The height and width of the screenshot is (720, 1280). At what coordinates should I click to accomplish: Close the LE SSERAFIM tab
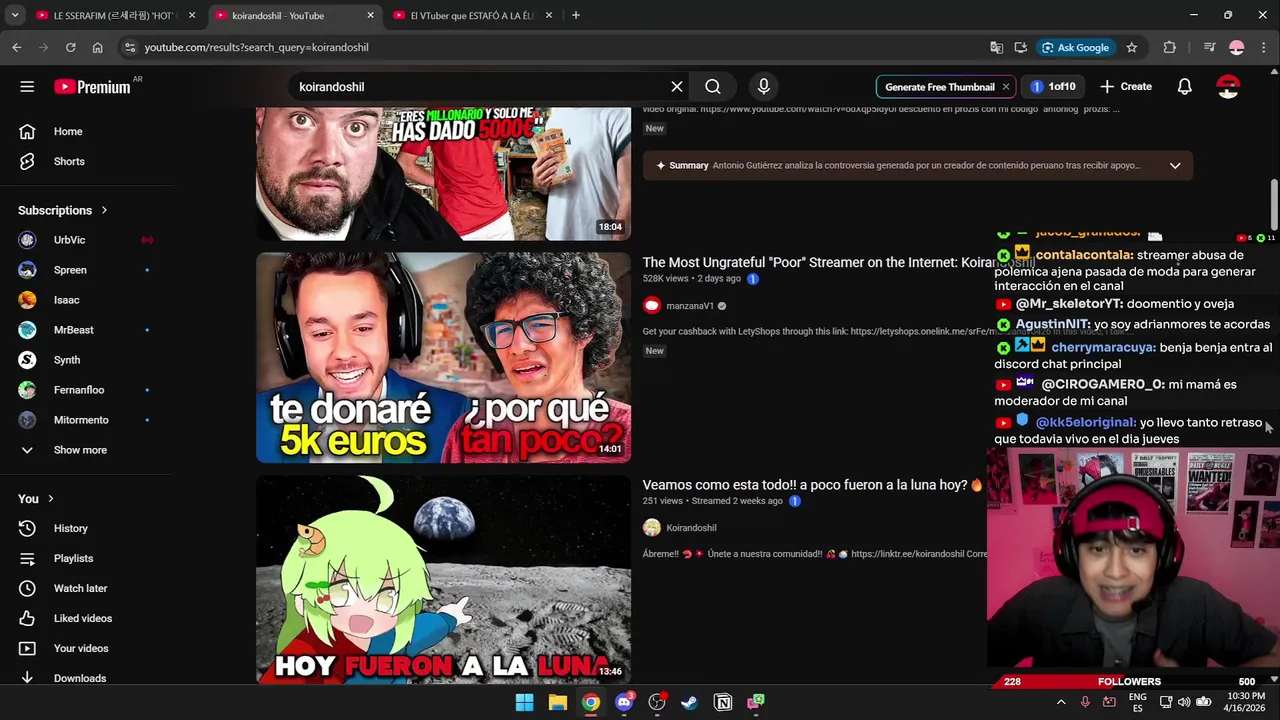[x=192, y=16]
